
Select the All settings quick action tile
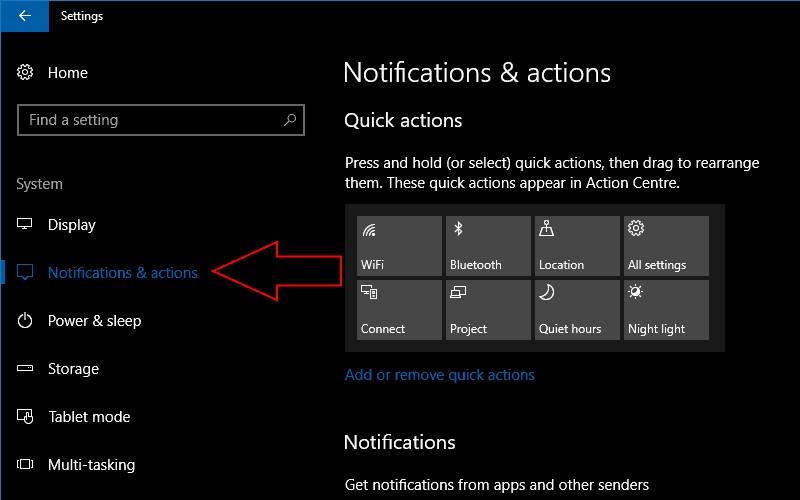(x=666, y=246)
